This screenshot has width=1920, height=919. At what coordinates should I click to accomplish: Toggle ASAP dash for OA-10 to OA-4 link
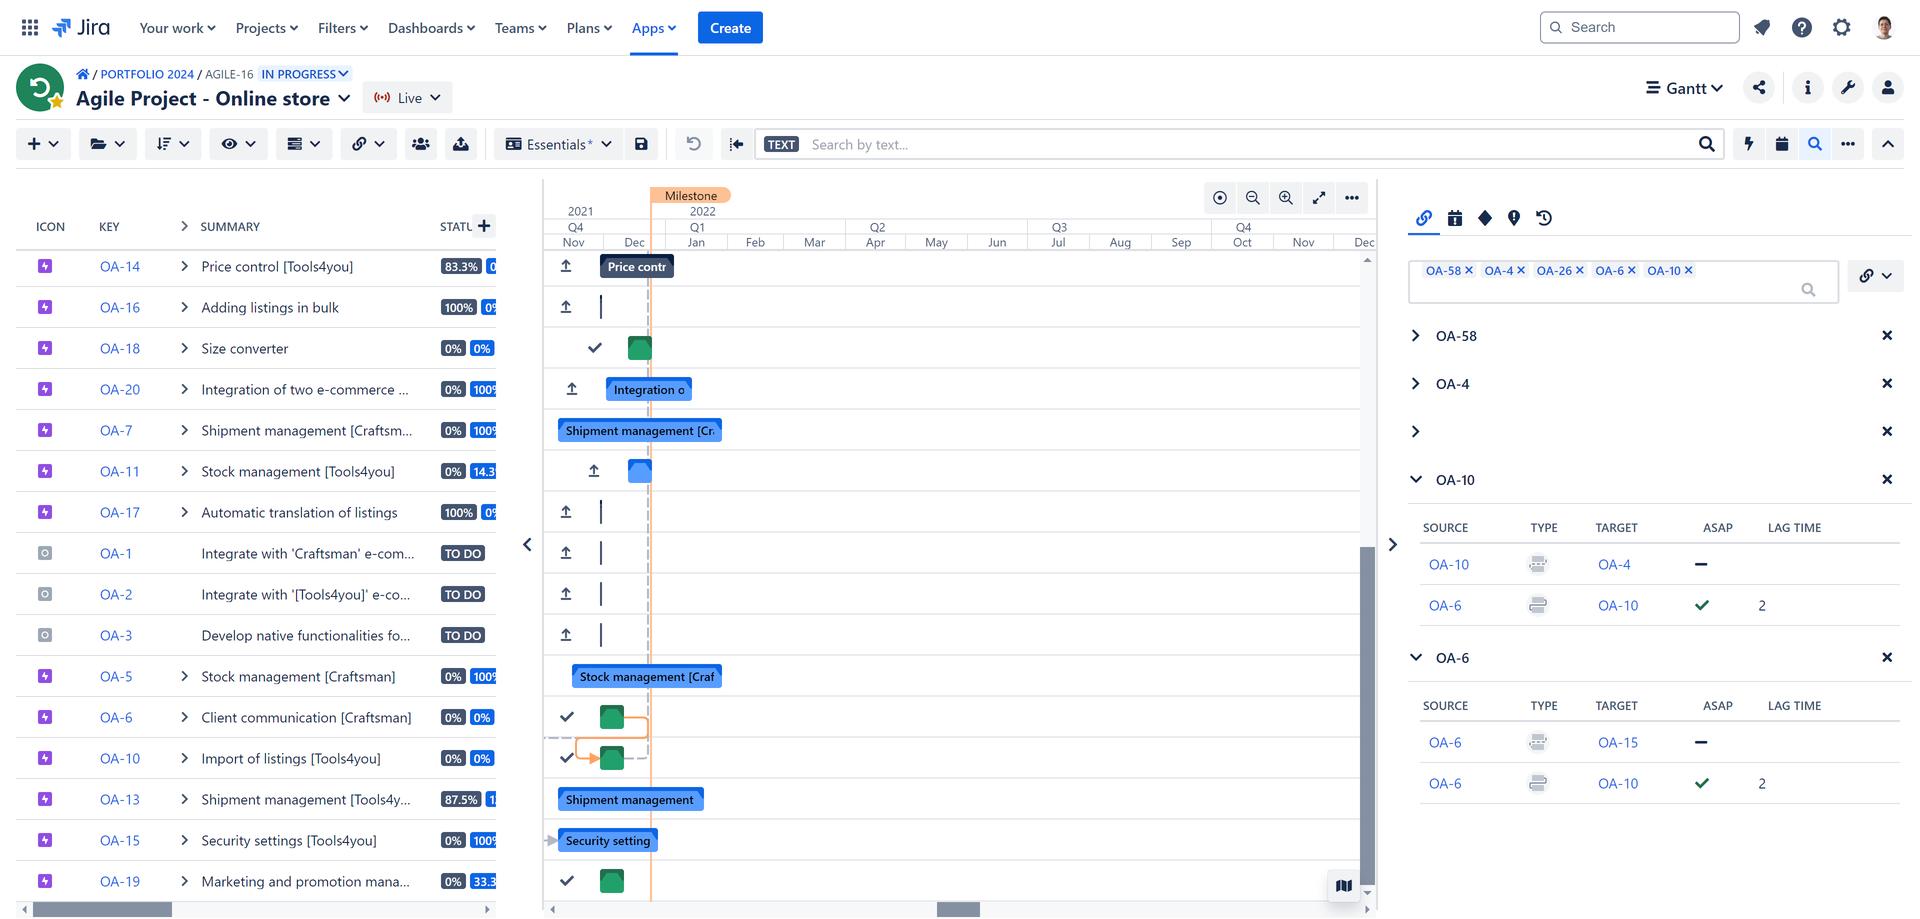click(1701, 564)
